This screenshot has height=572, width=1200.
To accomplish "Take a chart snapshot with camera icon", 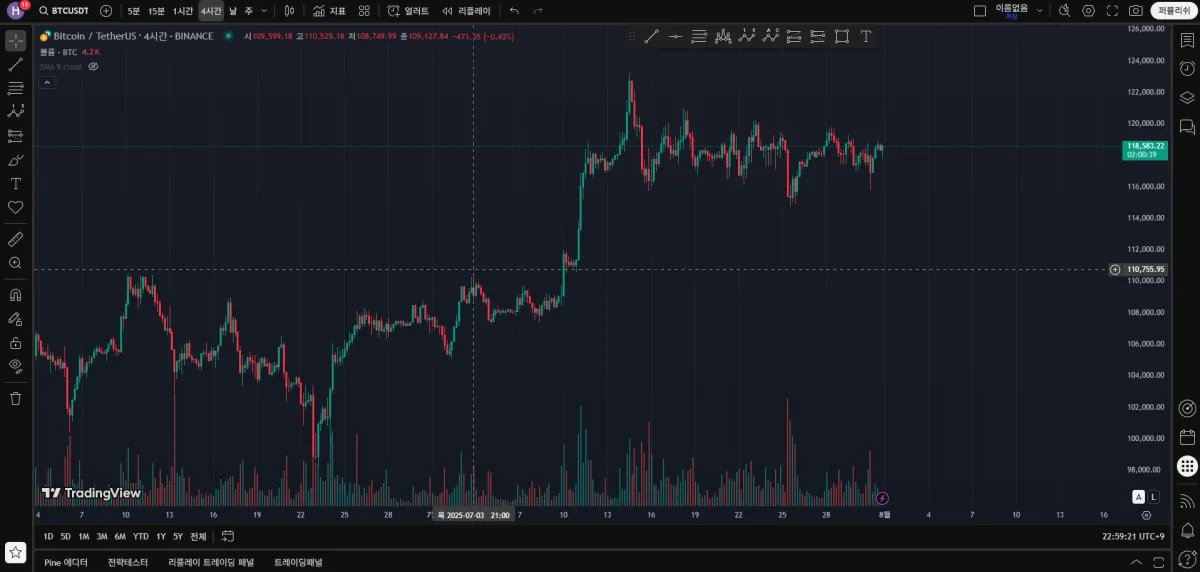I will pos(1136,11).
